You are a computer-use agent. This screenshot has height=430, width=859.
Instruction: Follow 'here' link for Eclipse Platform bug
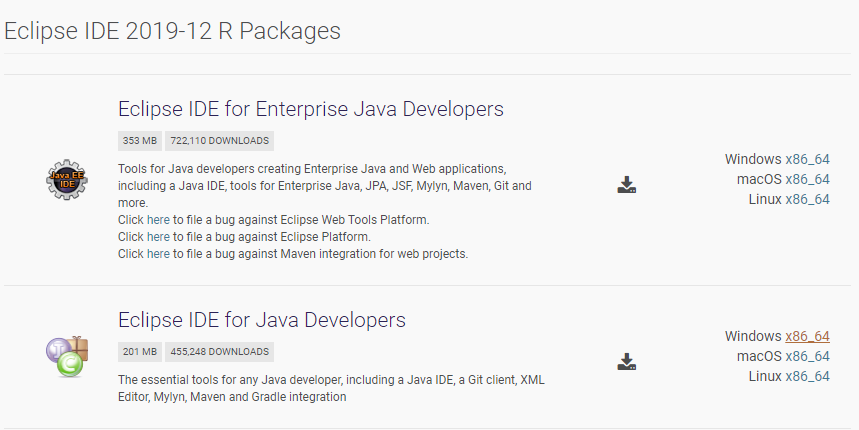[158, 237]
